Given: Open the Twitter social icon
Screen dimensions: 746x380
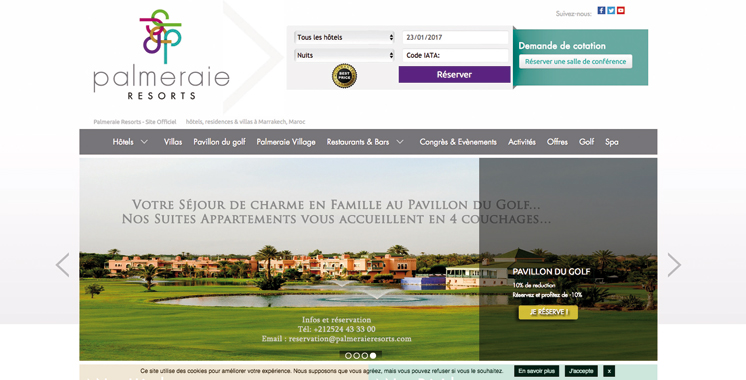Looking at the screenshot, I should [611, 10].
